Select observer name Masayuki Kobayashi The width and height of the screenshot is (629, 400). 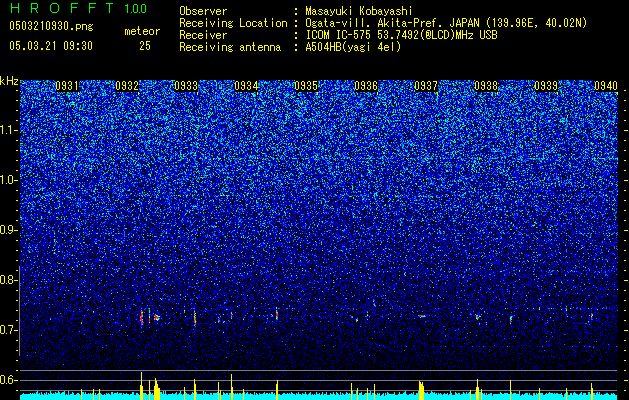[359, 12]
